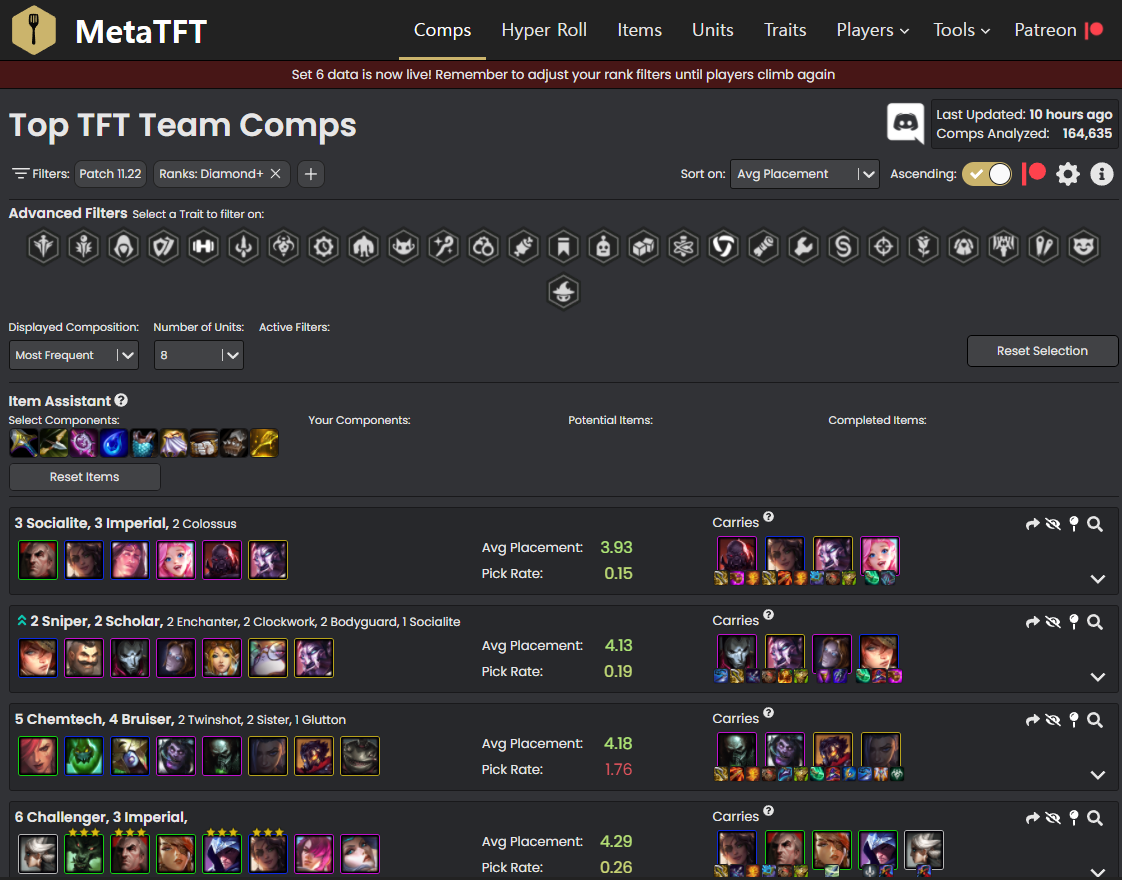Add a new filter with plus button
Screen dimensions: 1122x880
click(311, 174)
